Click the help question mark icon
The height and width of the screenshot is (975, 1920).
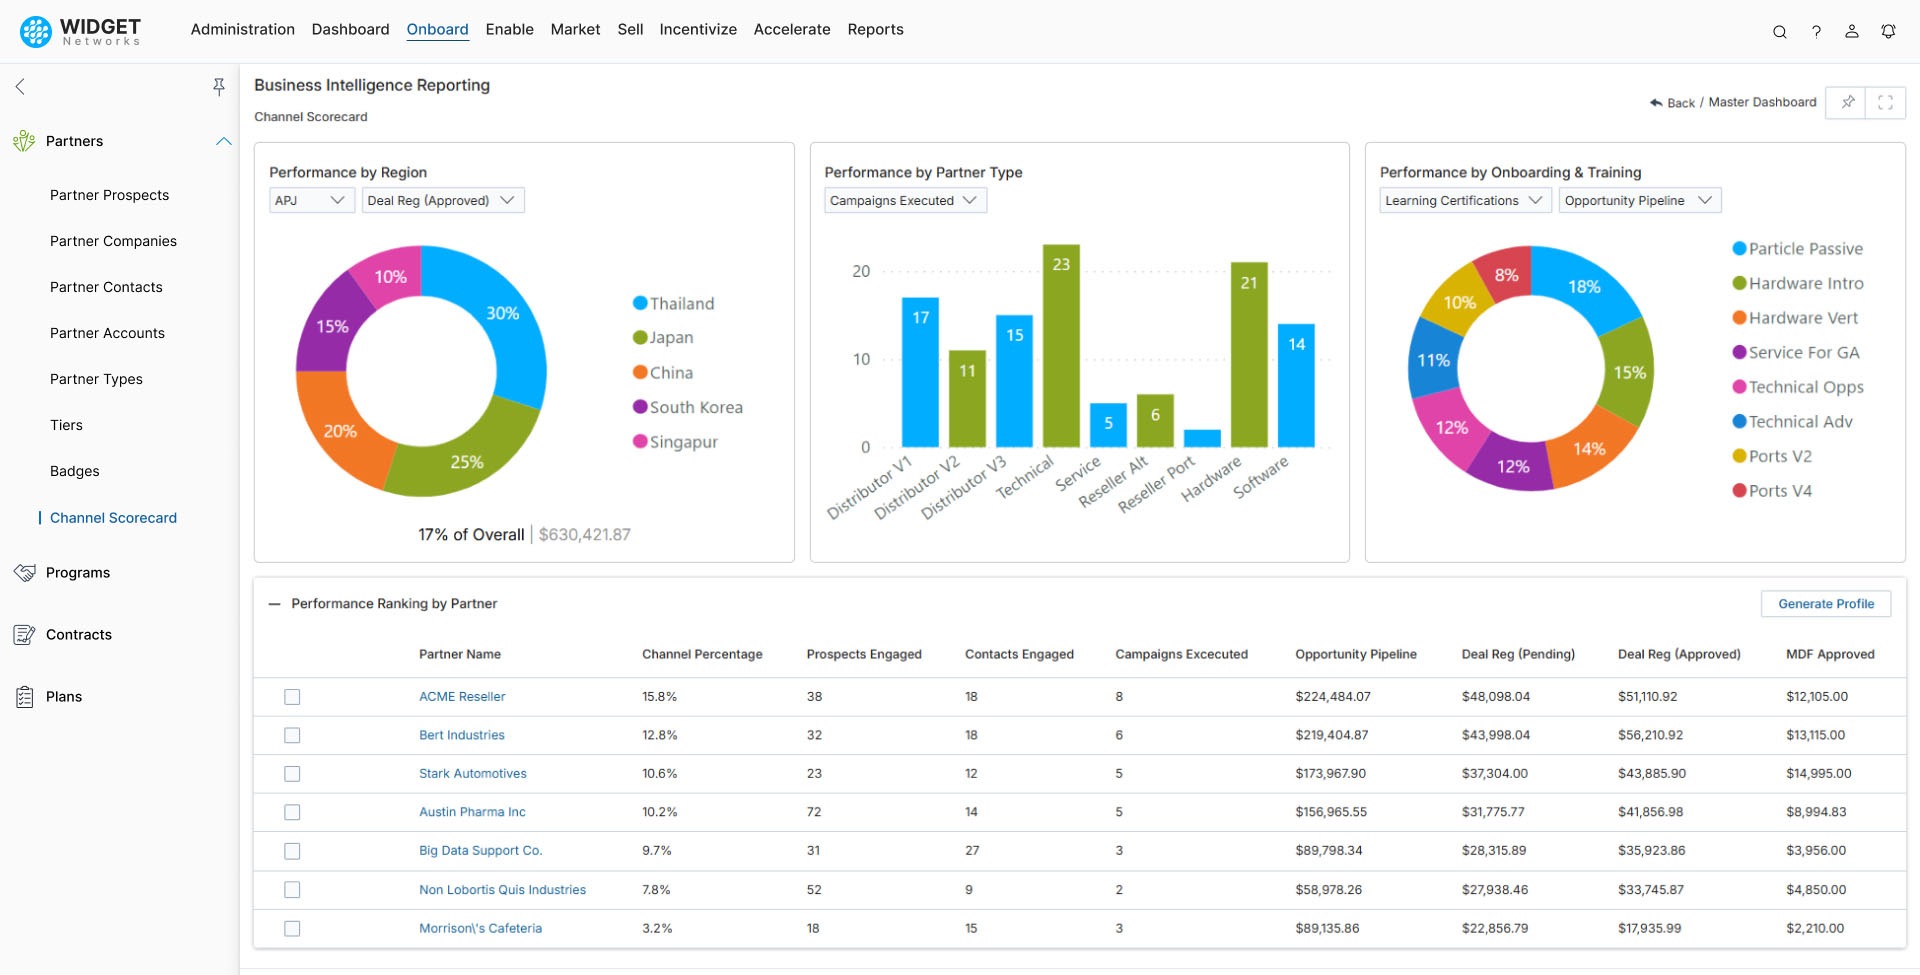point(1817,31)
